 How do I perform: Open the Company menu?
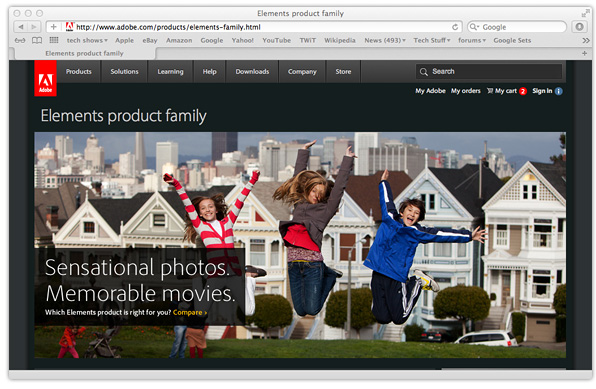coord(302,71)
